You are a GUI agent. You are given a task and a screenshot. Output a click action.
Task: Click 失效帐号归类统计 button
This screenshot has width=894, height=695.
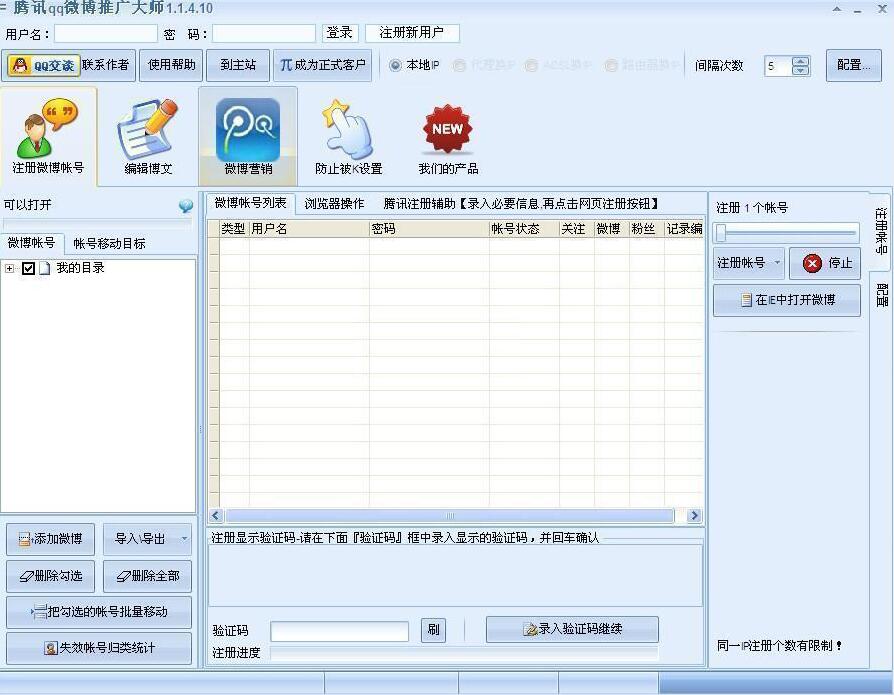click(x=99, y=648)
